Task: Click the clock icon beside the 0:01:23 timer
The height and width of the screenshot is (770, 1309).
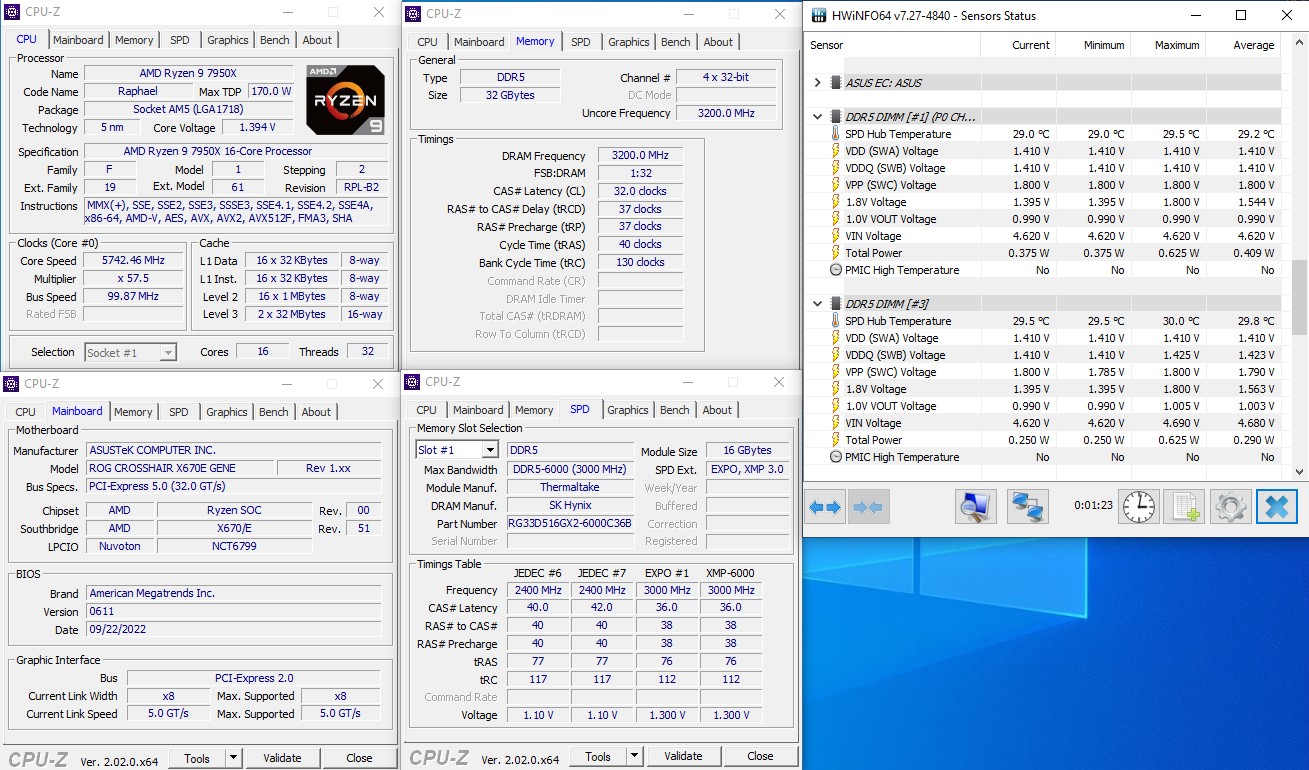Action: [1138, 507]
